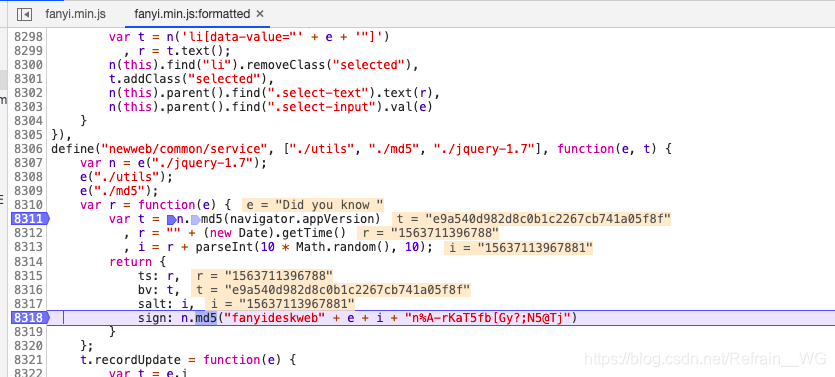Close the fanyi.min.js:formatted tab
The height and width of the screenshot is (377, 835).
pyautogui.click(x=260, y=14)
